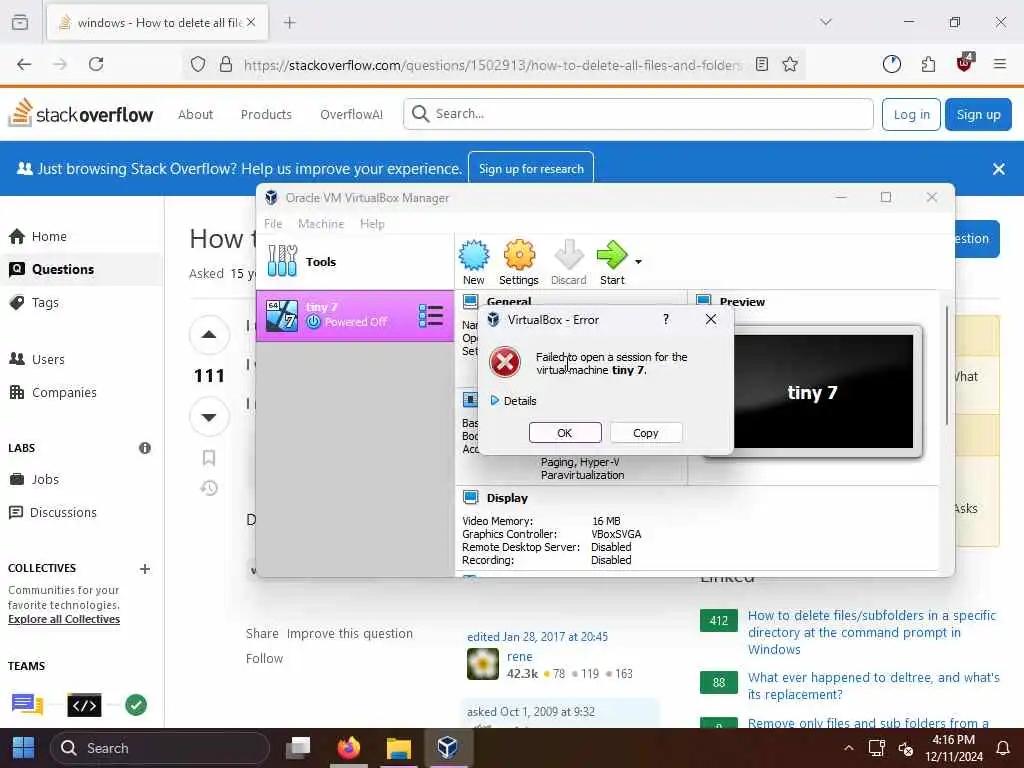This screenshot has width=1024, height=768.
Task: Bookmark the question icon
Action: 209,458
